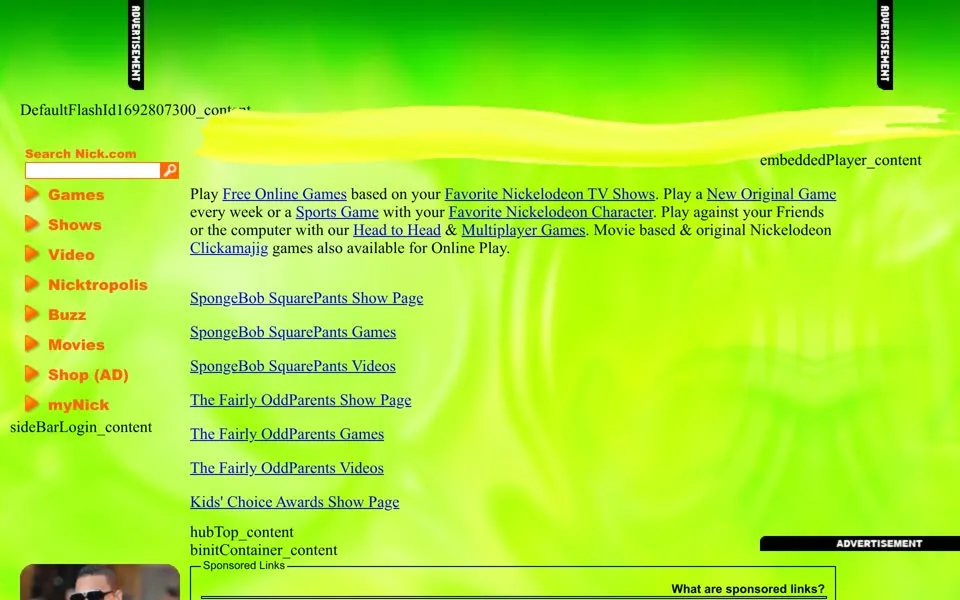
Task: Follow the Free Online Games link
Action: click(284, 194)
